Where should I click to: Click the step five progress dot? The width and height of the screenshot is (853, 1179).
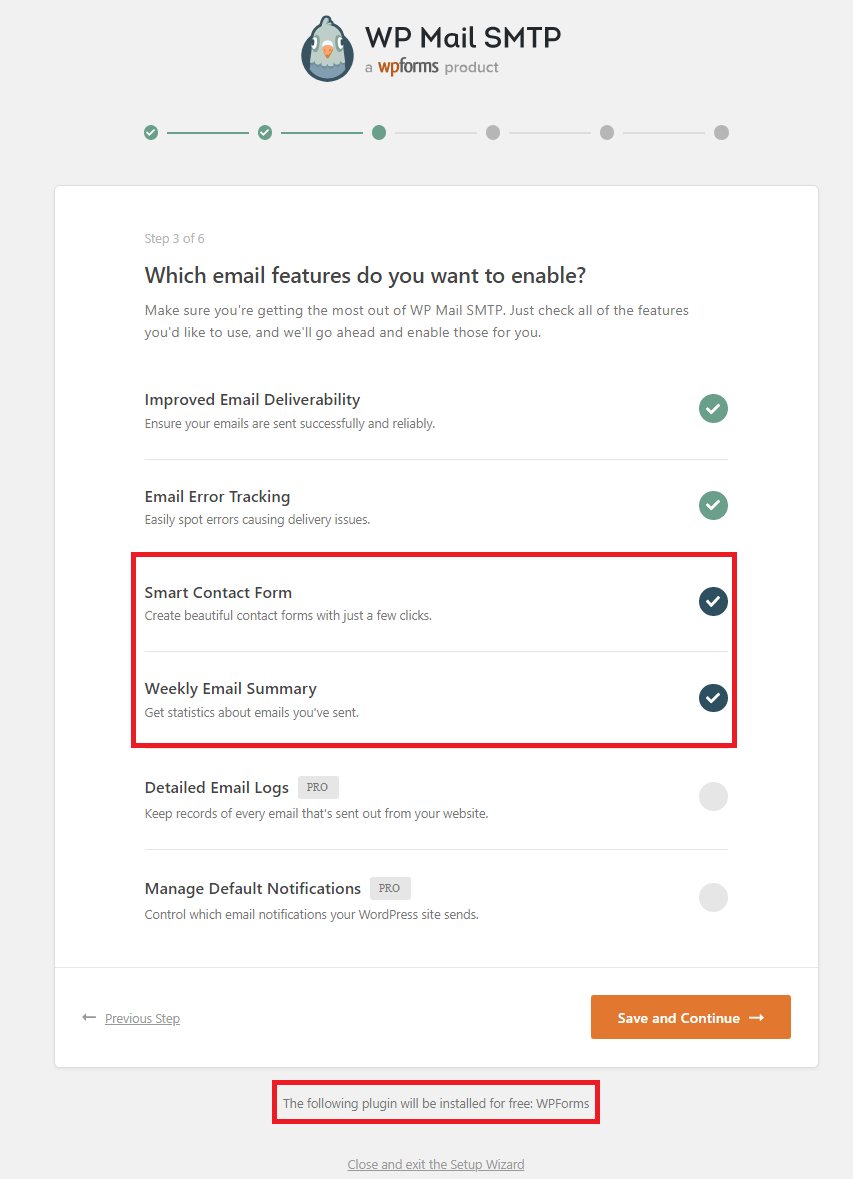point(607,132)
